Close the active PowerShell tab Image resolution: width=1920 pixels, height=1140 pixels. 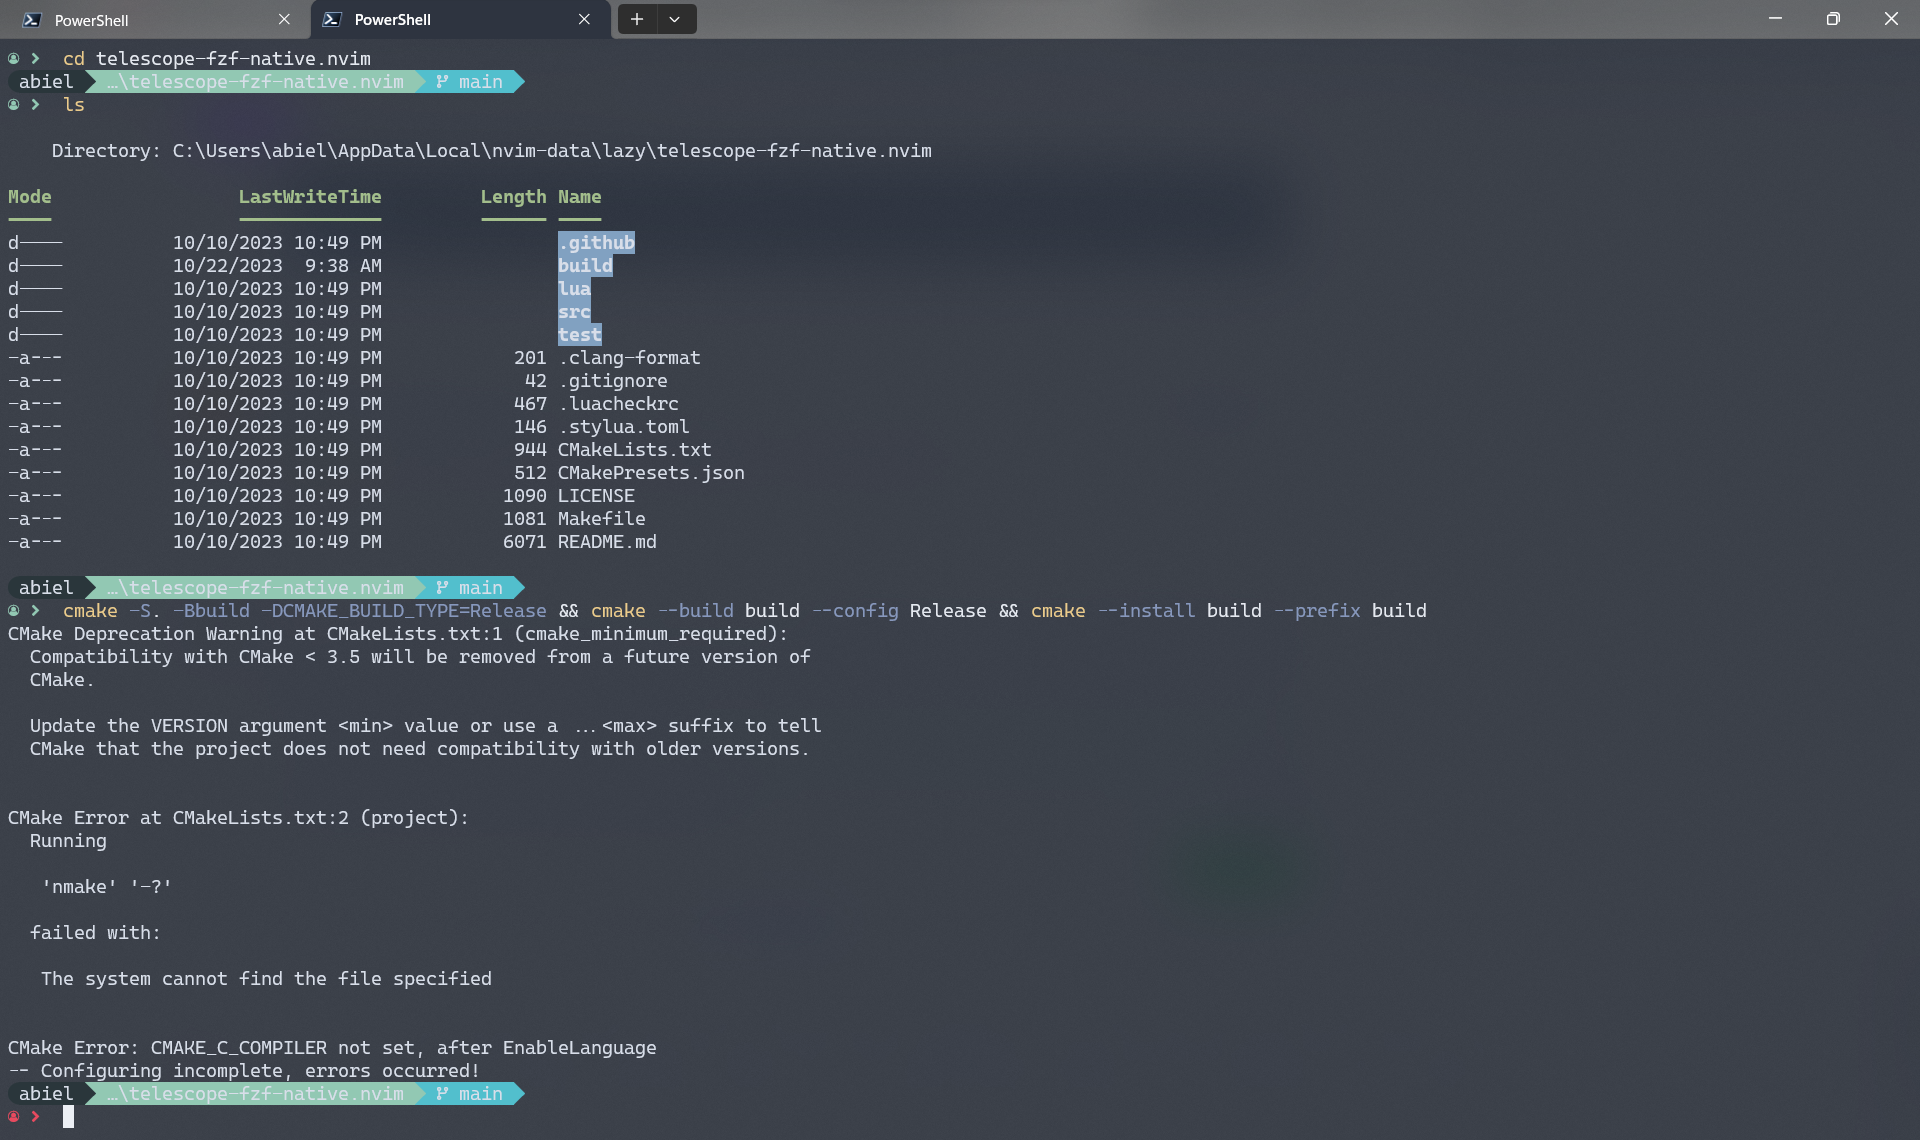[585, 19]
